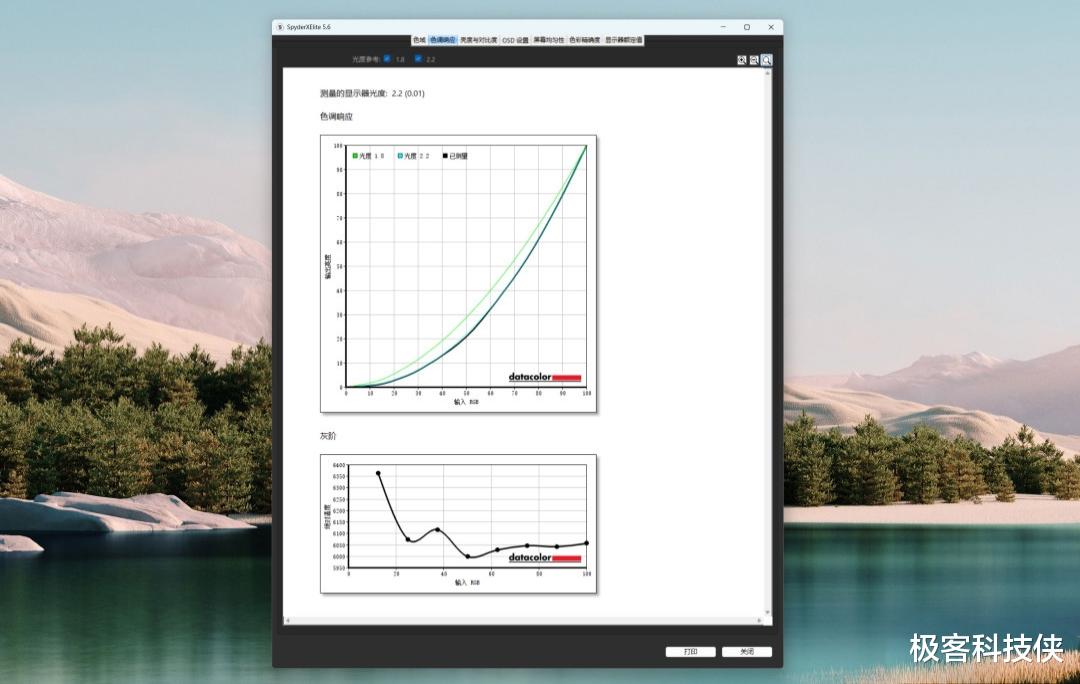Click the gray ramp chart
The height and width of the screenshot is (684, 1080).
pyautogui.click(x=459, y=524)
